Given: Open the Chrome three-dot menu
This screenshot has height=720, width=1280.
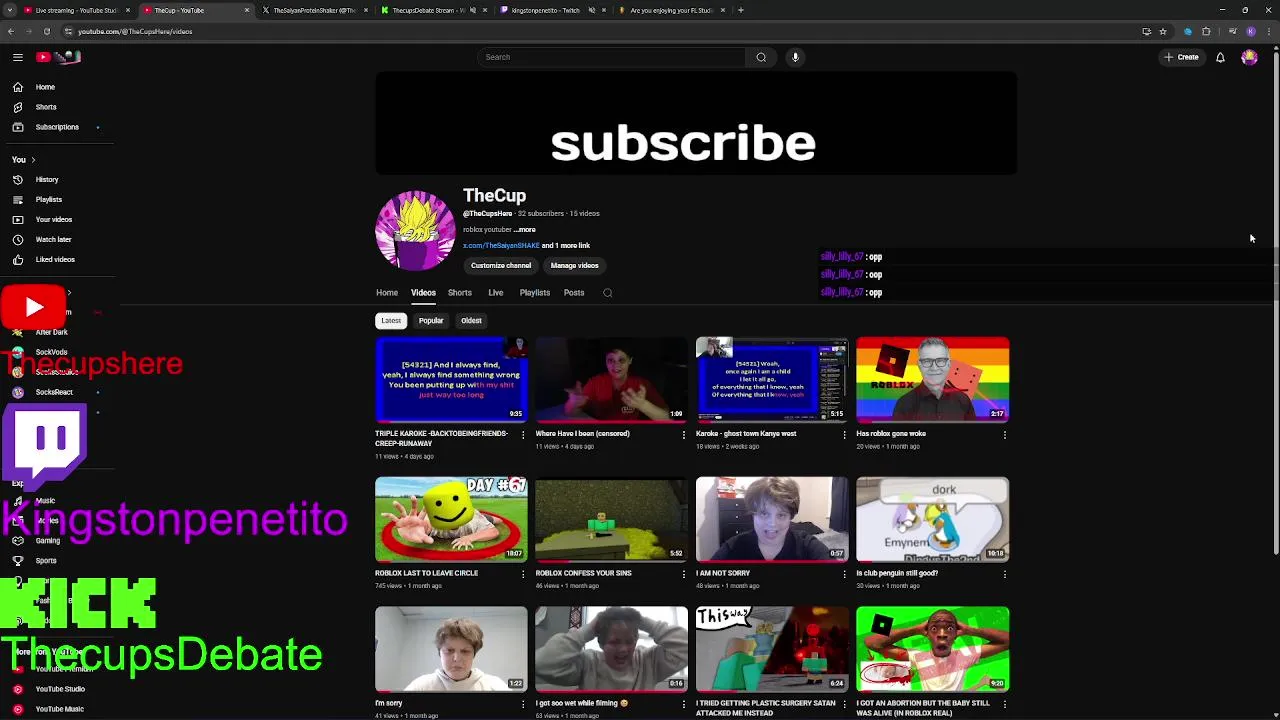Looking at the screenshot, I should 1269,31.
